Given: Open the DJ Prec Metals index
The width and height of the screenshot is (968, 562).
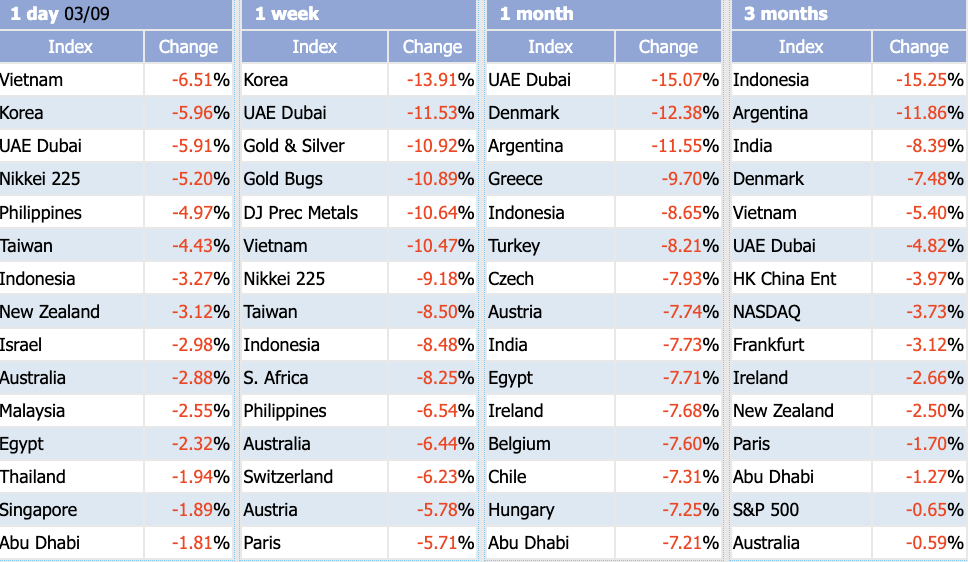Looking at the screenshot, I should [300, 213].
